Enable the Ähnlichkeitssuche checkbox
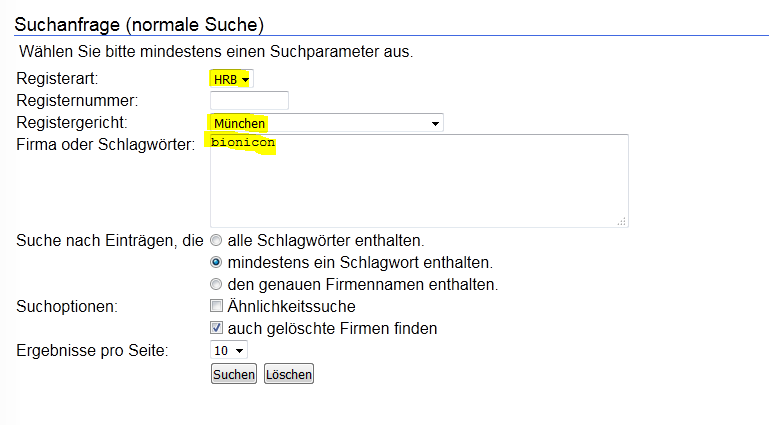This screenshot has height=425, width=769. click(x=216, y=307)
